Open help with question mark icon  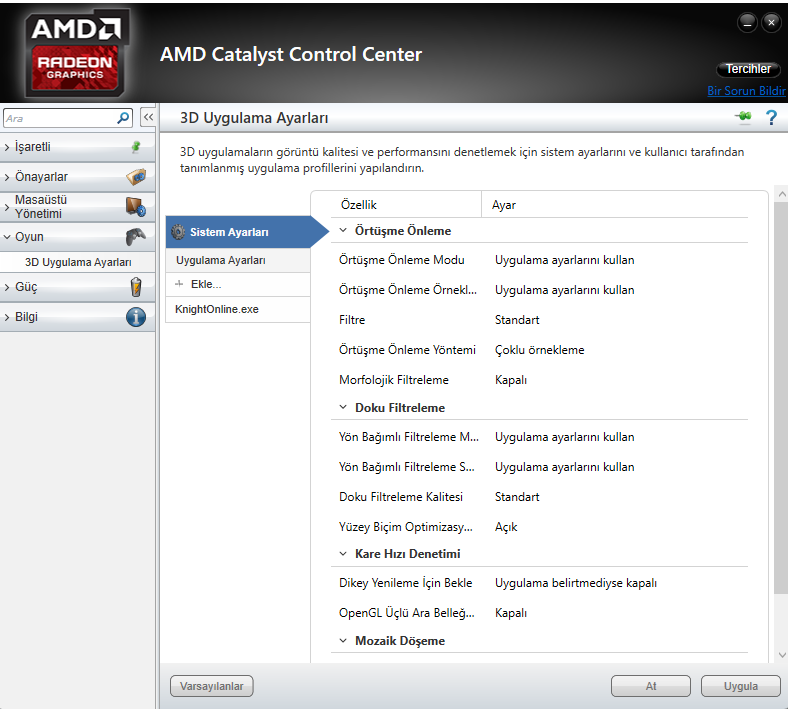pyautogui.click(x=771, y=118)
